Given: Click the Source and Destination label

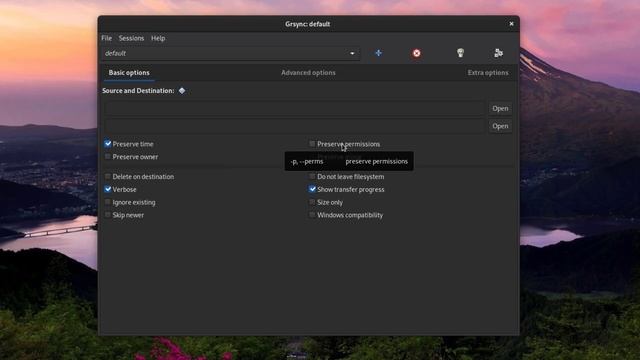Looking at the screenshot, I should click(138, 91).
